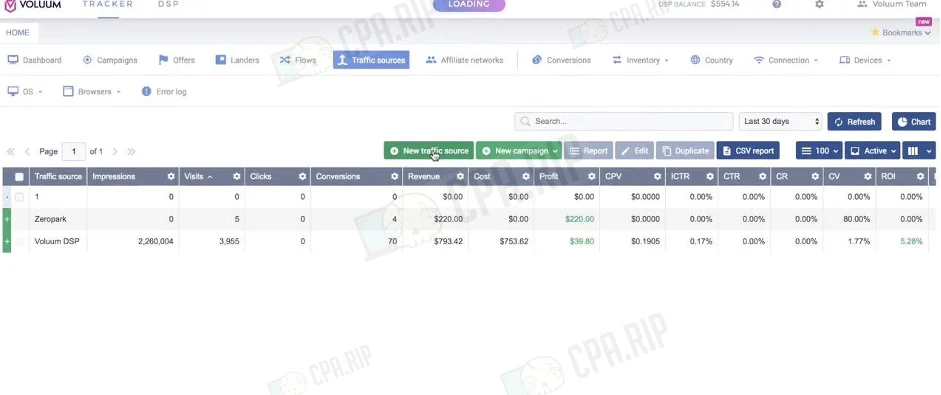Open the Affiliate networks view
This screenshot has width=941, height=395.
(x=464, y=60)
